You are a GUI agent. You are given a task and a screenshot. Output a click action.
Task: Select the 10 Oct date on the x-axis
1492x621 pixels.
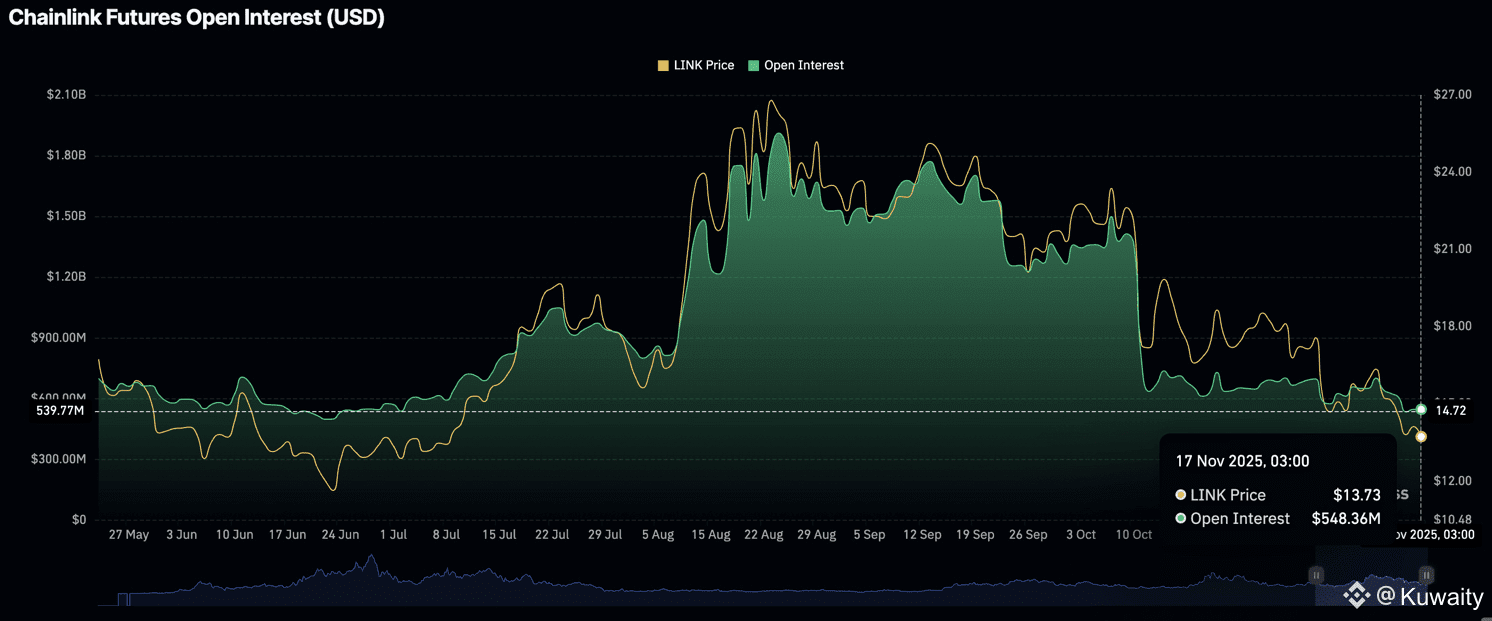tap(1133, 535)
